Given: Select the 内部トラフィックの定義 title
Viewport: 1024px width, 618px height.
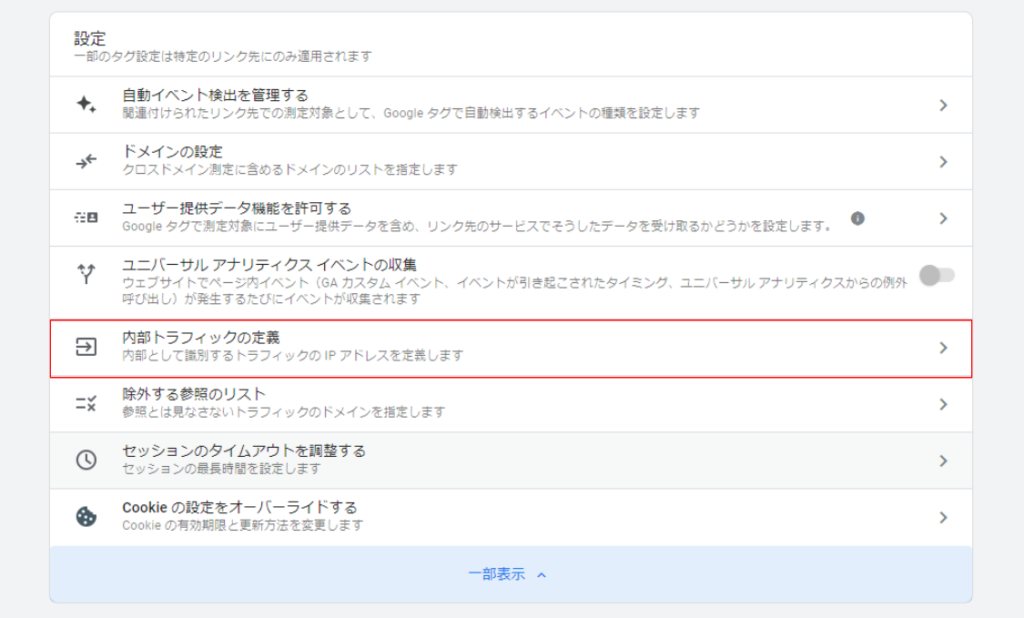Looking at the screenshot, I should click(x=201, y=338).
